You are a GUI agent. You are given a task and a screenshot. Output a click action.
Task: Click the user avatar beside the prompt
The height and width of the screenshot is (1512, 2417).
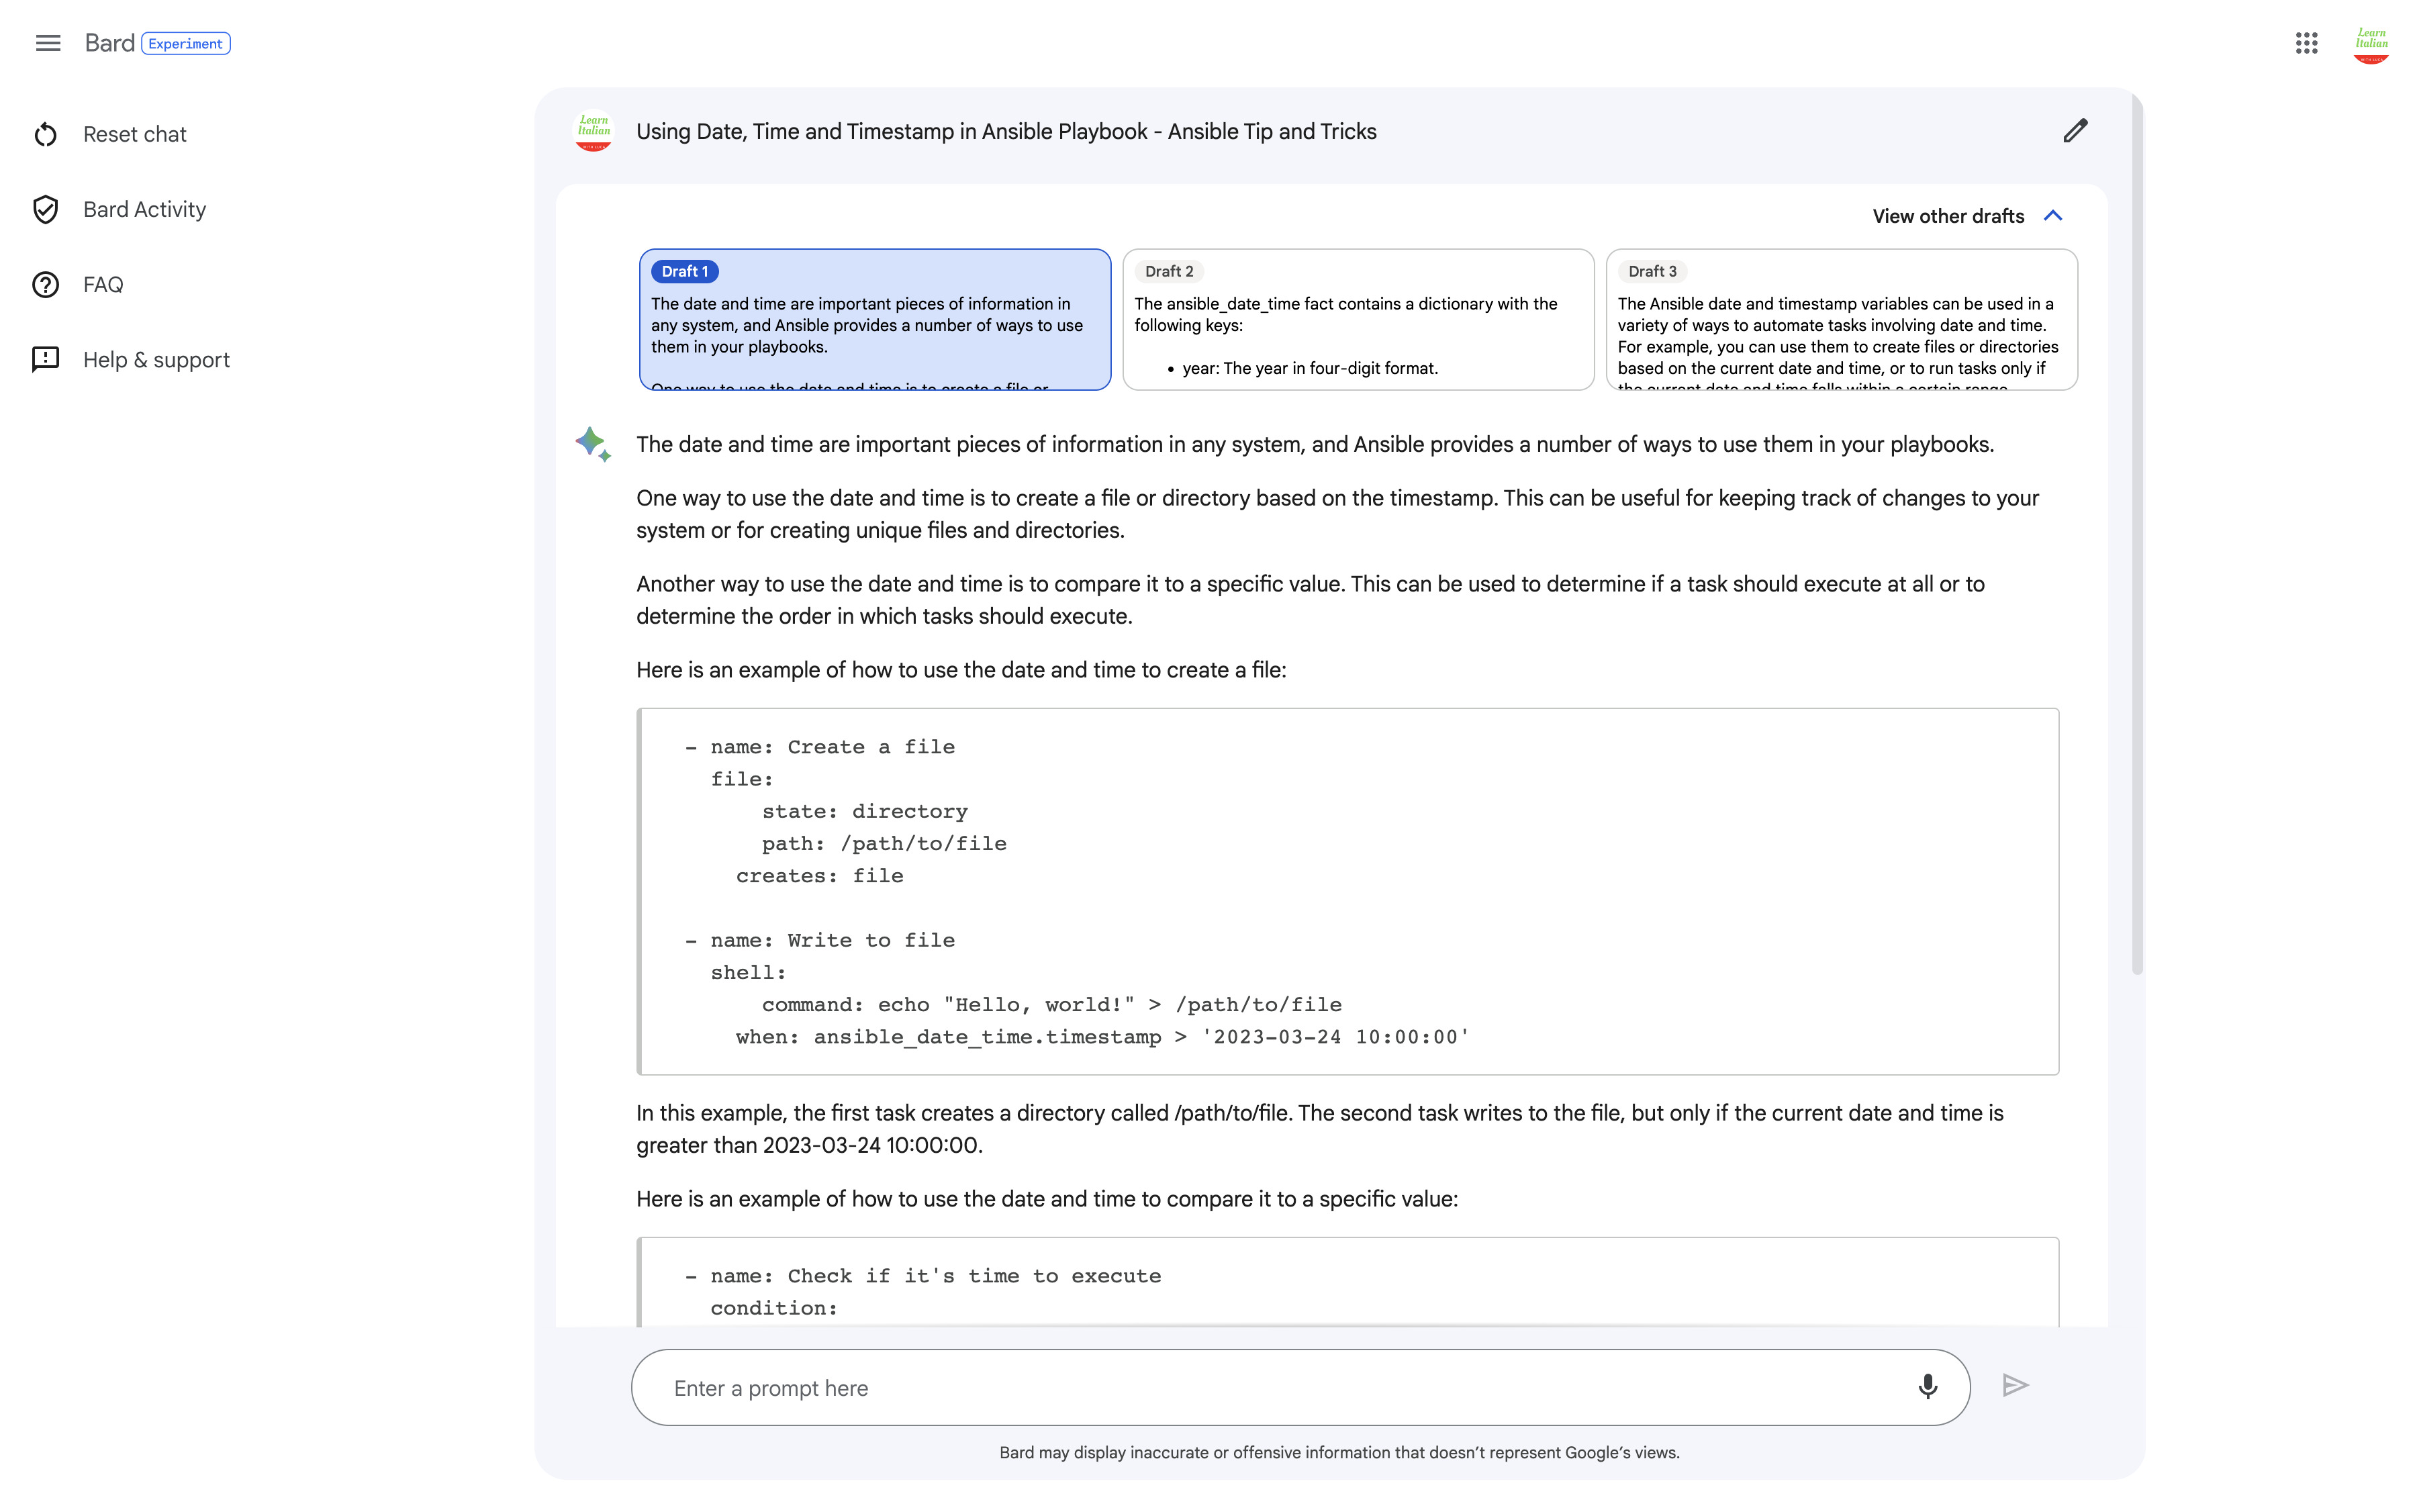593,131
